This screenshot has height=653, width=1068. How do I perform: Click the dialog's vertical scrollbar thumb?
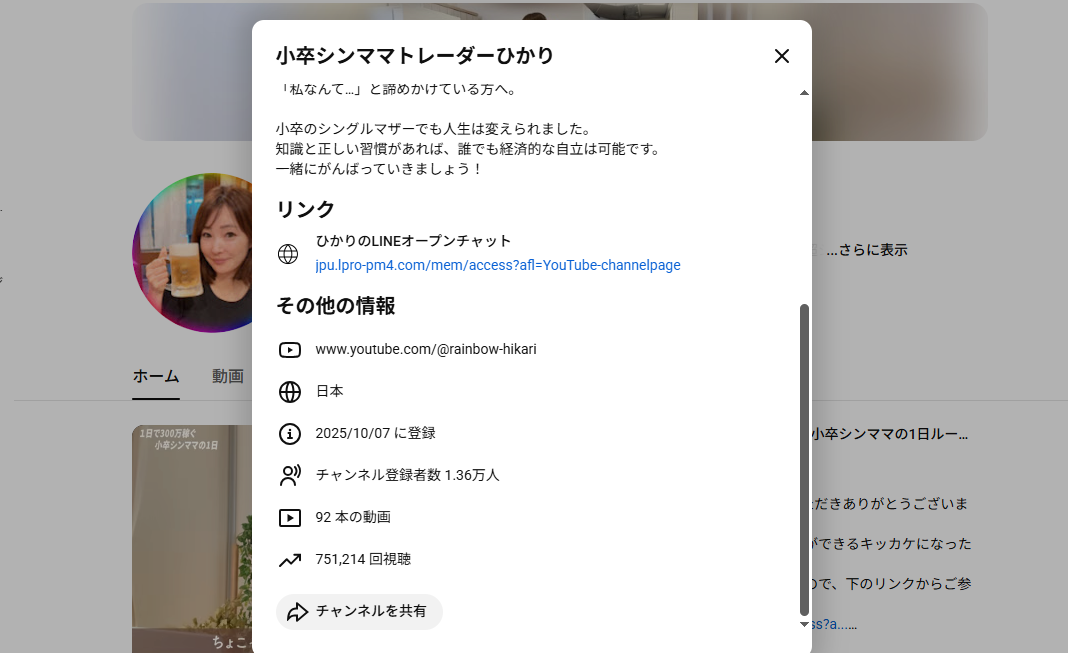coord(804,460)
